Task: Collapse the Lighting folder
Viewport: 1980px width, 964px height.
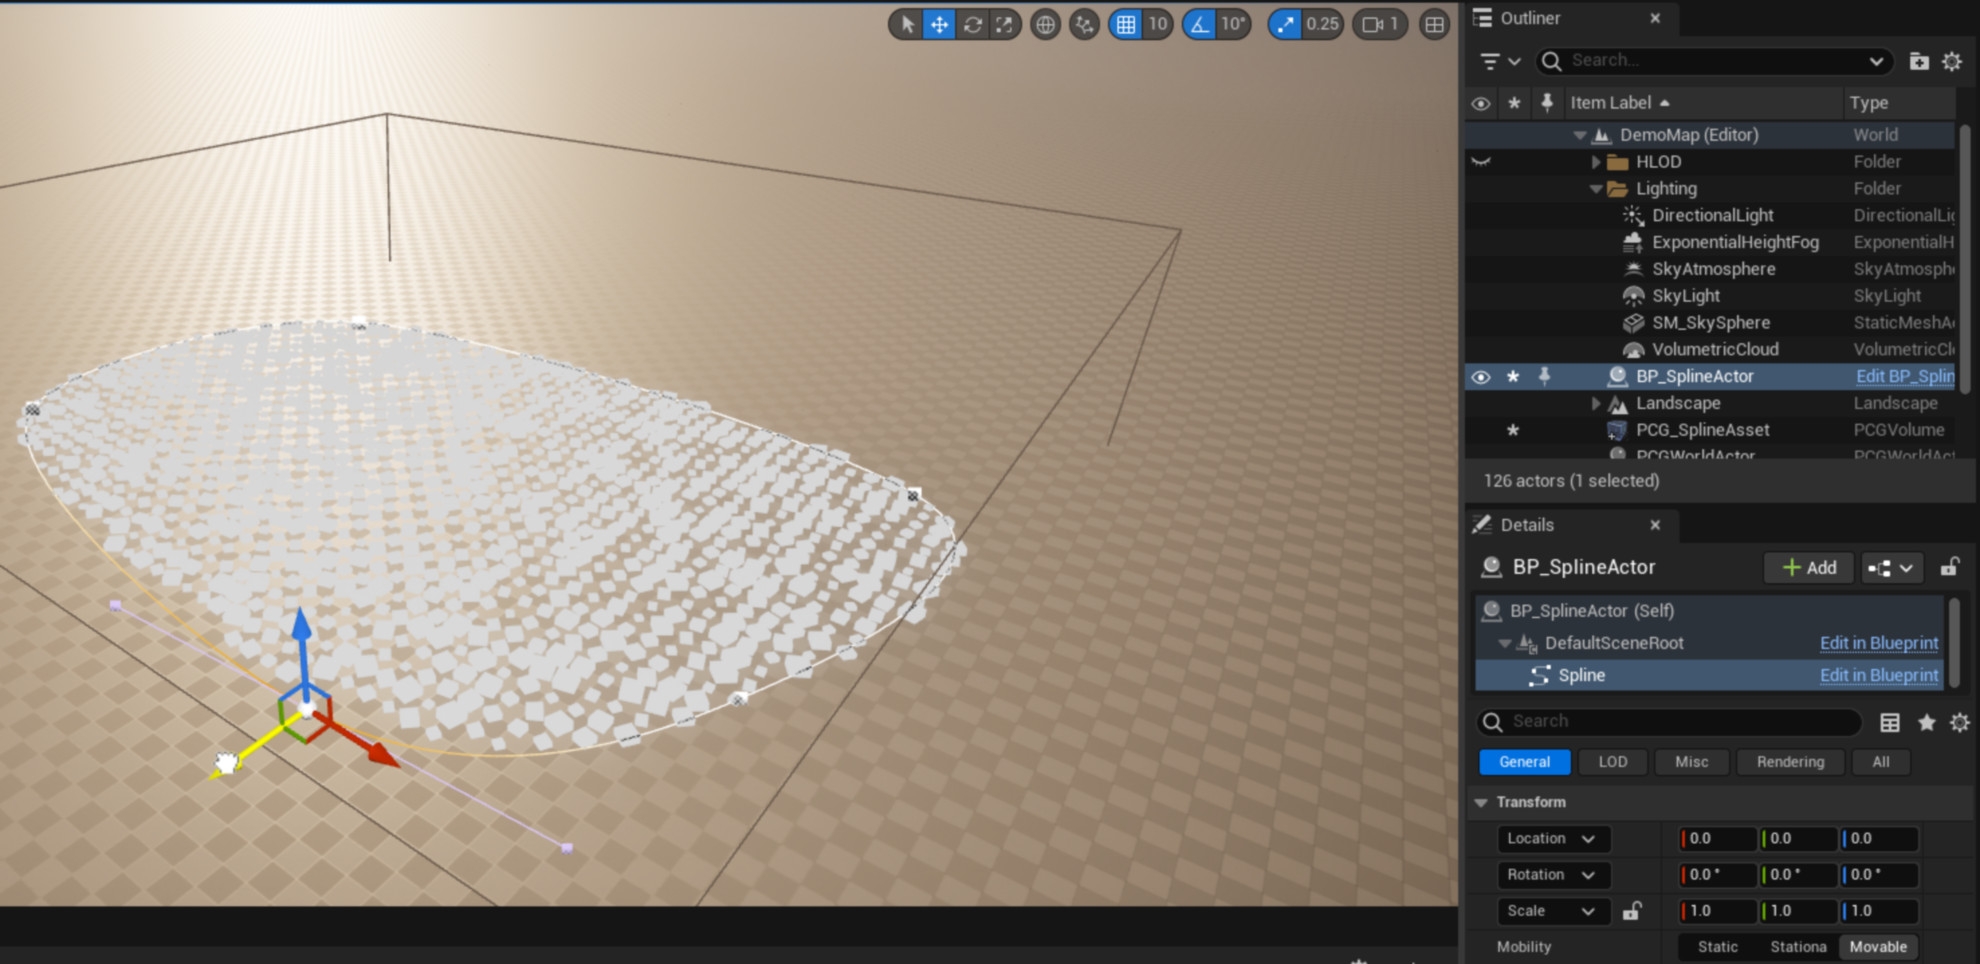Action: [x=1596, y=189]
